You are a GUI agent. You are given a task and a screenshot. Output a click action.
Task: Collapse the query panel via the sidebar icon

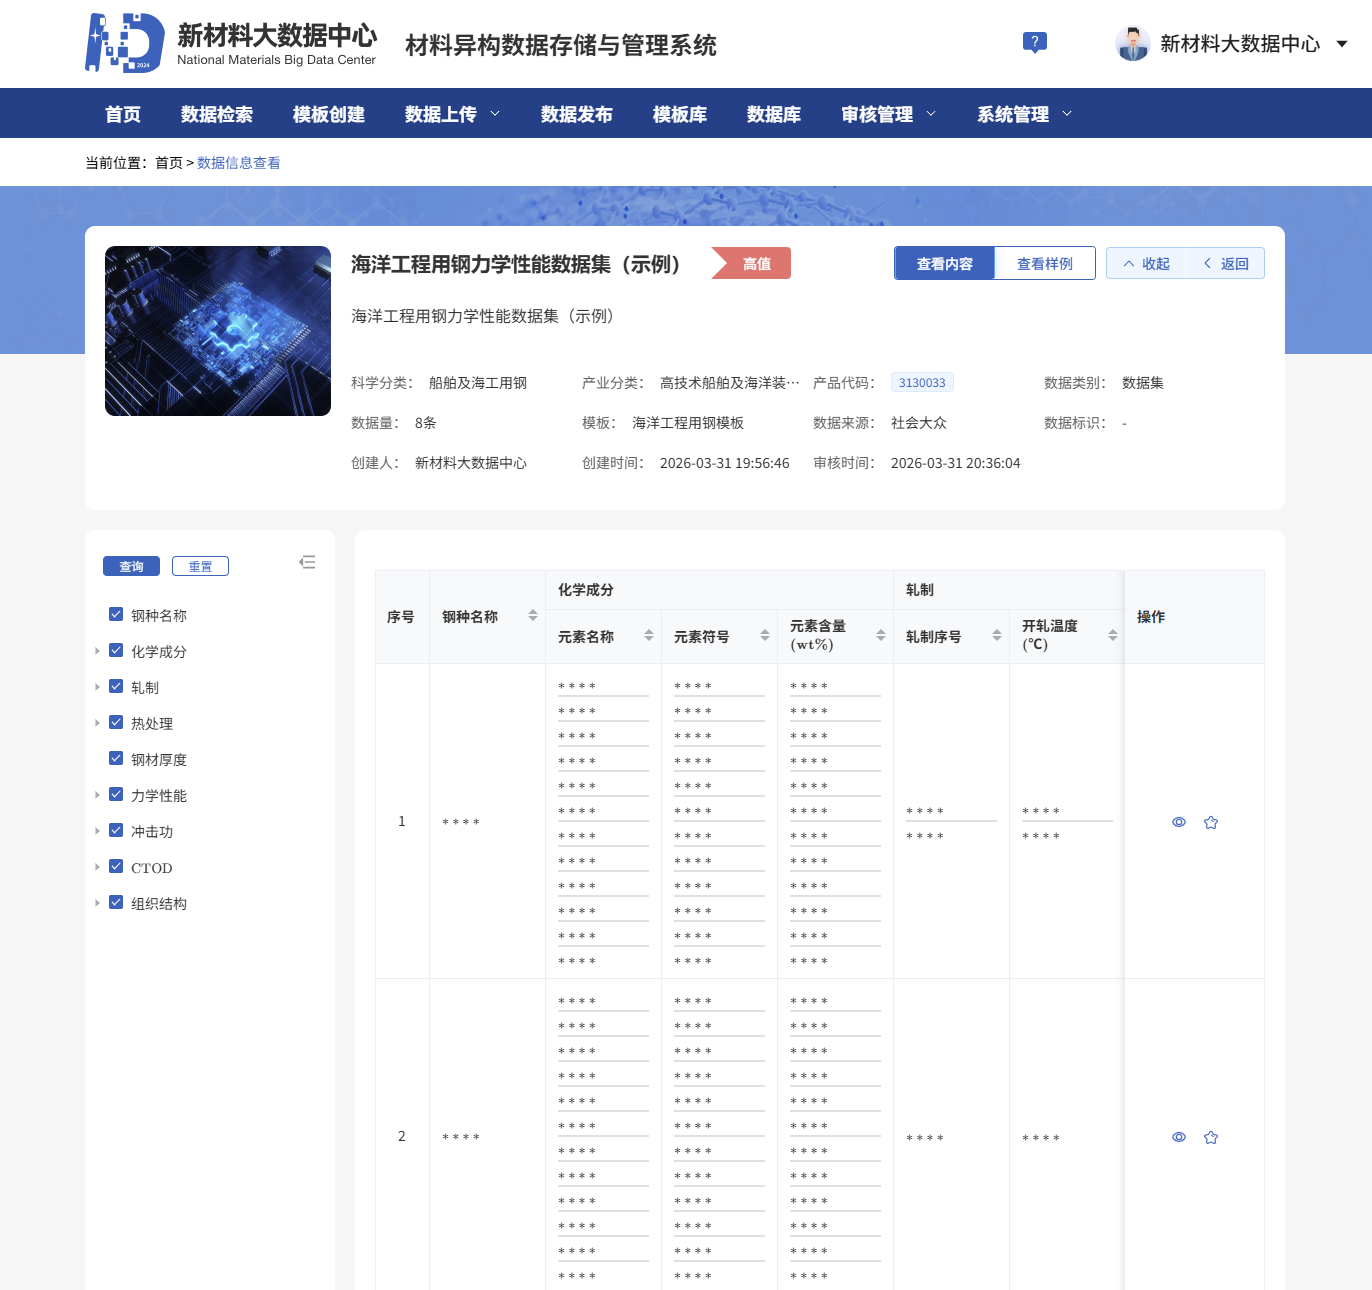pyautogui.click(x=307, y=562)
